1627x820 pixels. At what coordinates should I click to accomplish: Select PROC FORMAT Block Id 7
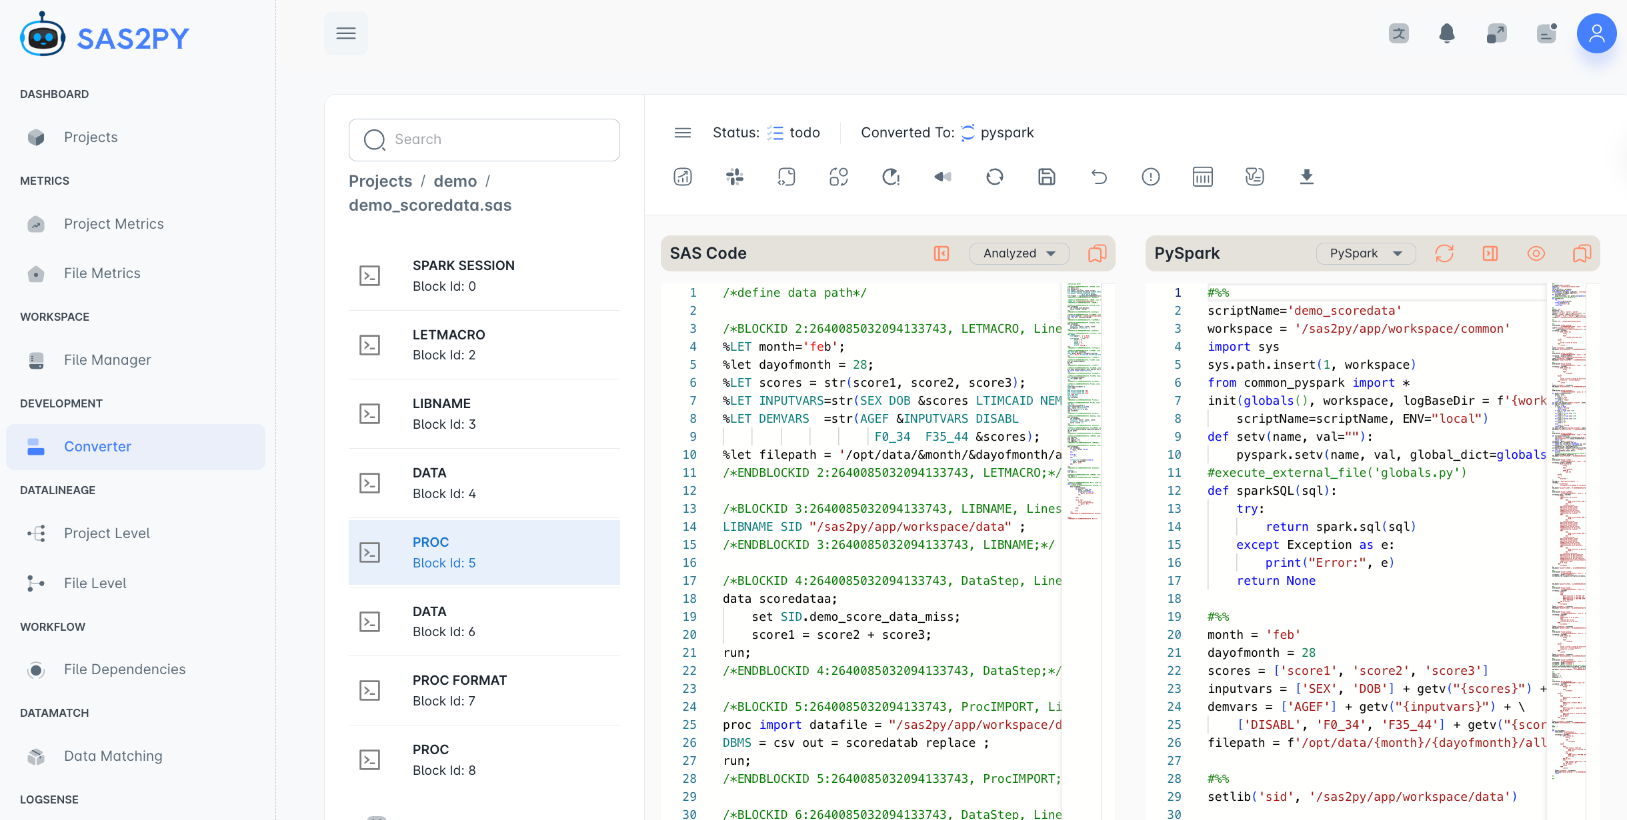pyautogui.click(x=484, y=690)
